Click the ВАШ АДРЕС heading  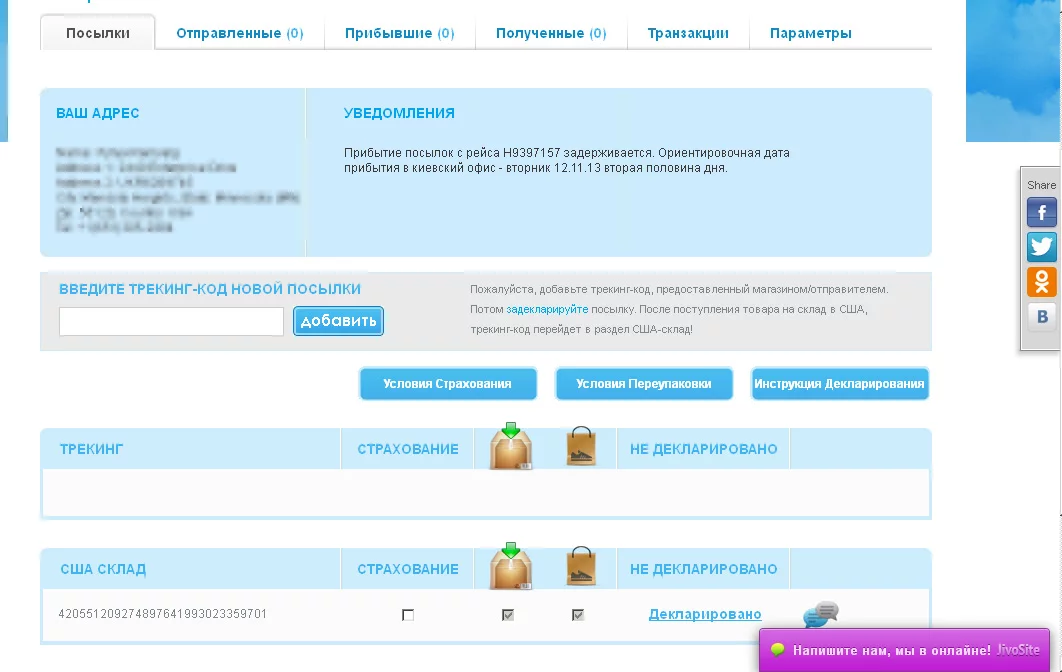click(x=98, y=113)
